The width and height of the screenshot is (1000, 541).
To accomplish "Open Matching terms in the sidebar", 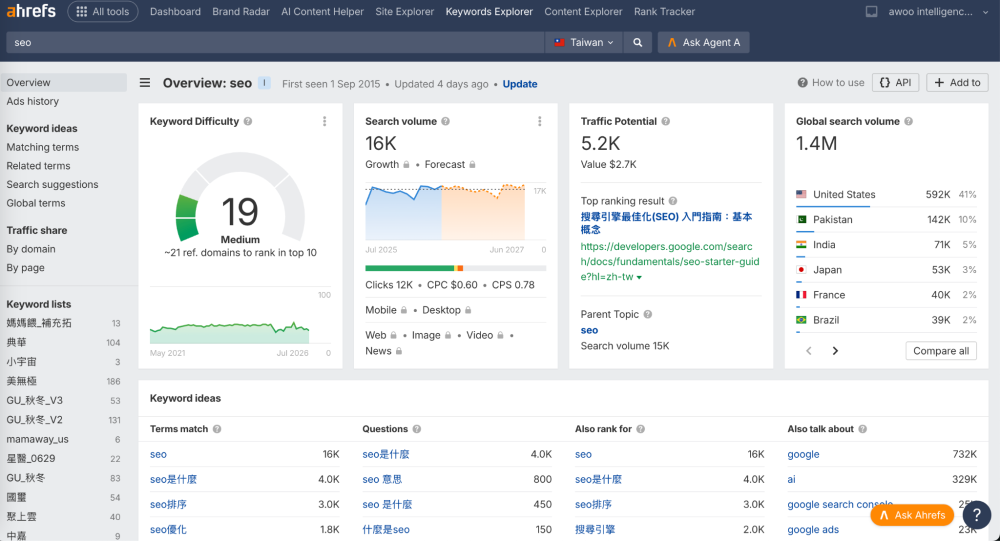I will pyautogui.click(x=43, y=147).
